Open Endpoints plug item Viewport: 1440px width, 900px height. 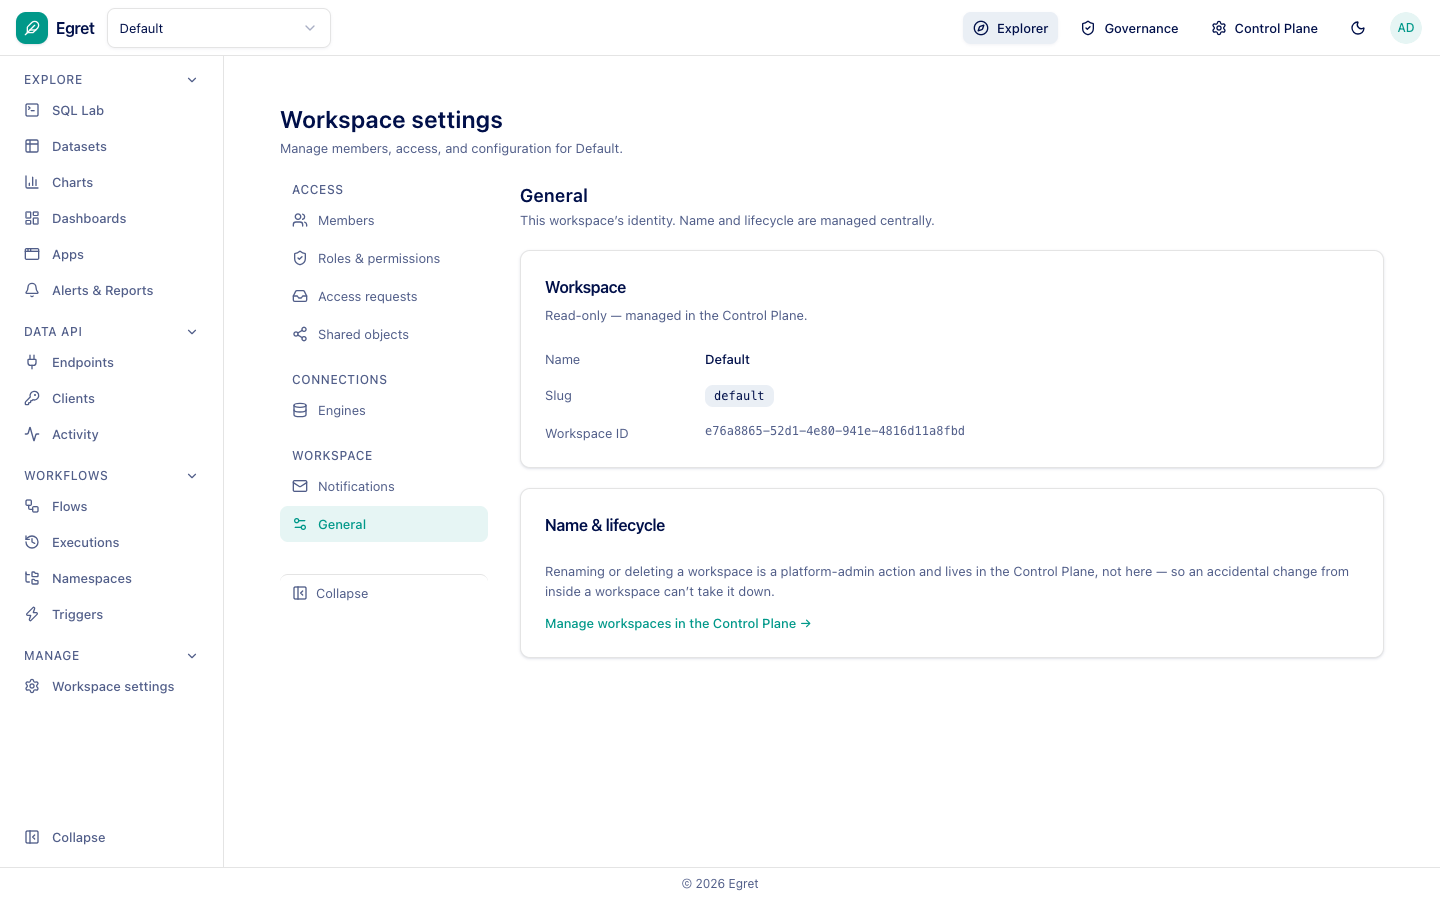(111, 363)
